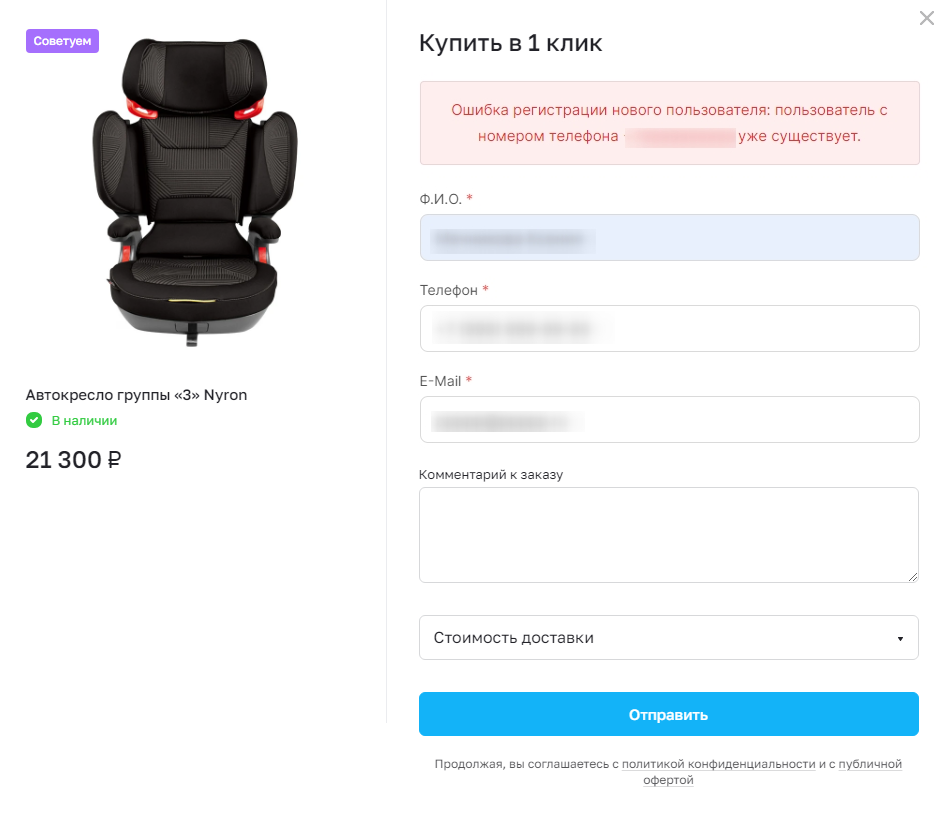Viewport: 944px width, 828px height.
Task: Click the textarea resize handle corner
Action: click(x=913, y=577)
